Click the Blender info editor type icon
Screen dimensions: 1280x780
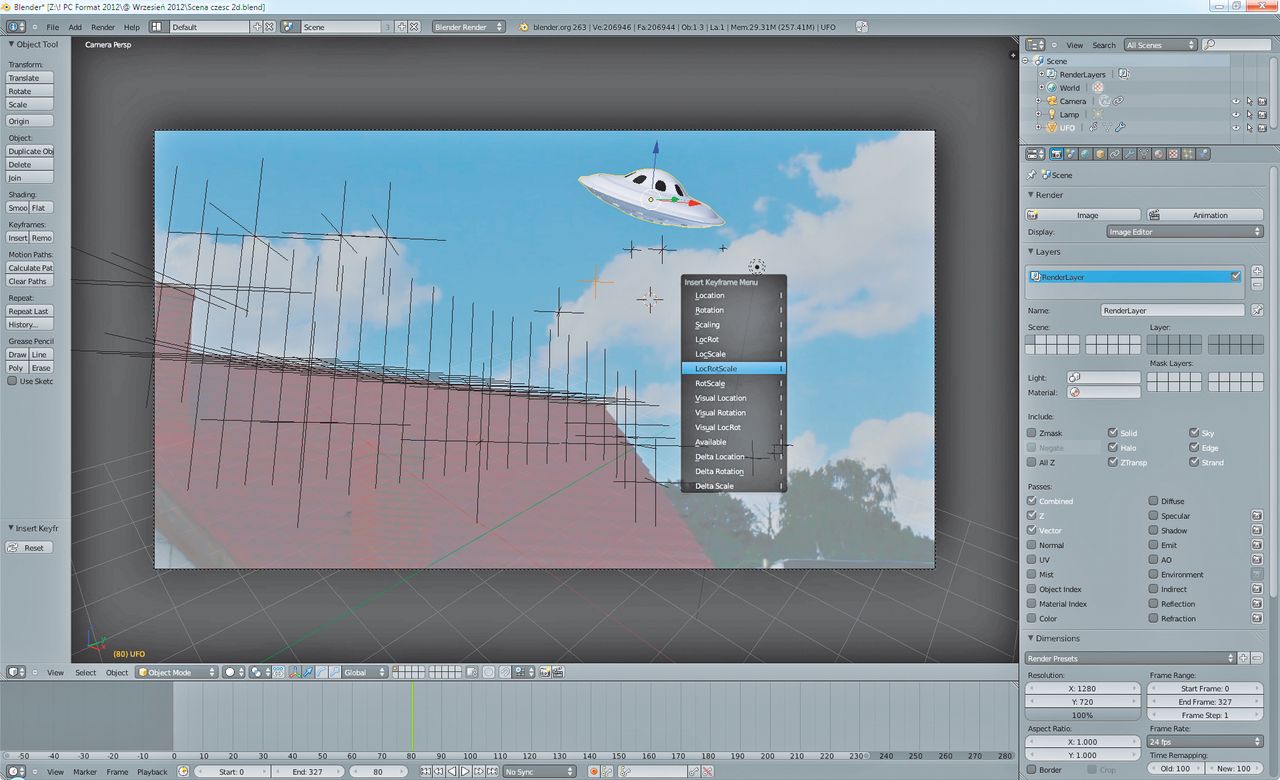(13, 27)
